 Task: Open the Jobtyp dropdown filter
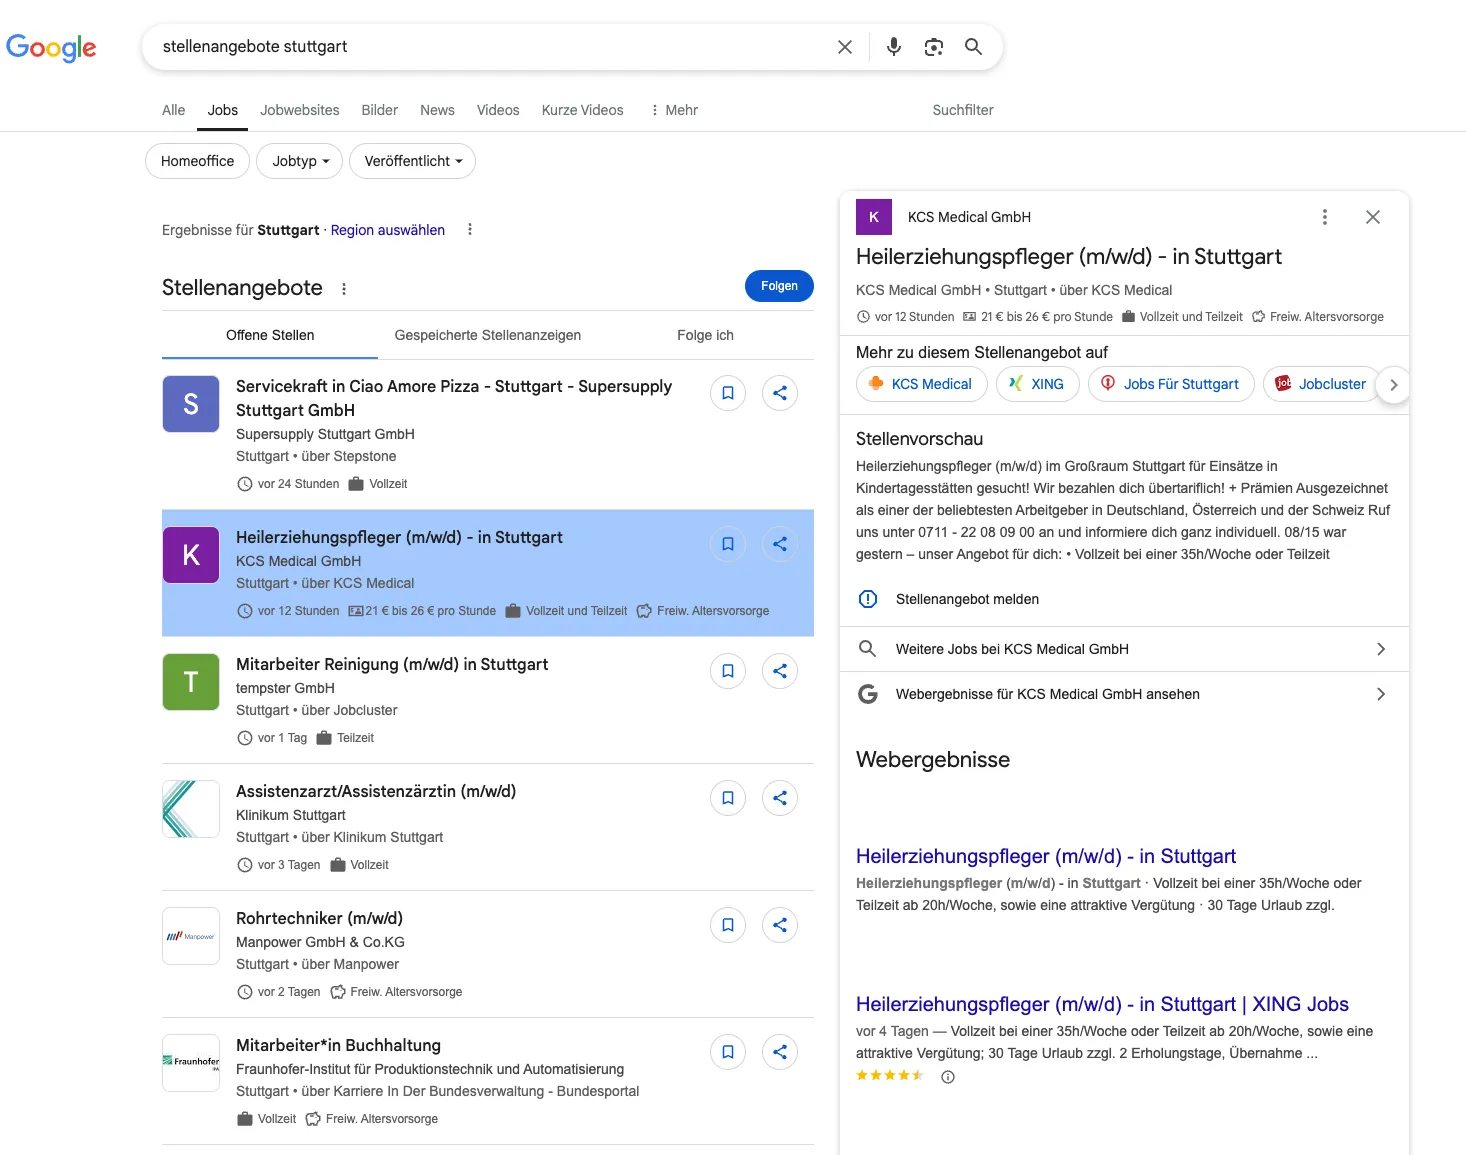[x=299, y=161]
